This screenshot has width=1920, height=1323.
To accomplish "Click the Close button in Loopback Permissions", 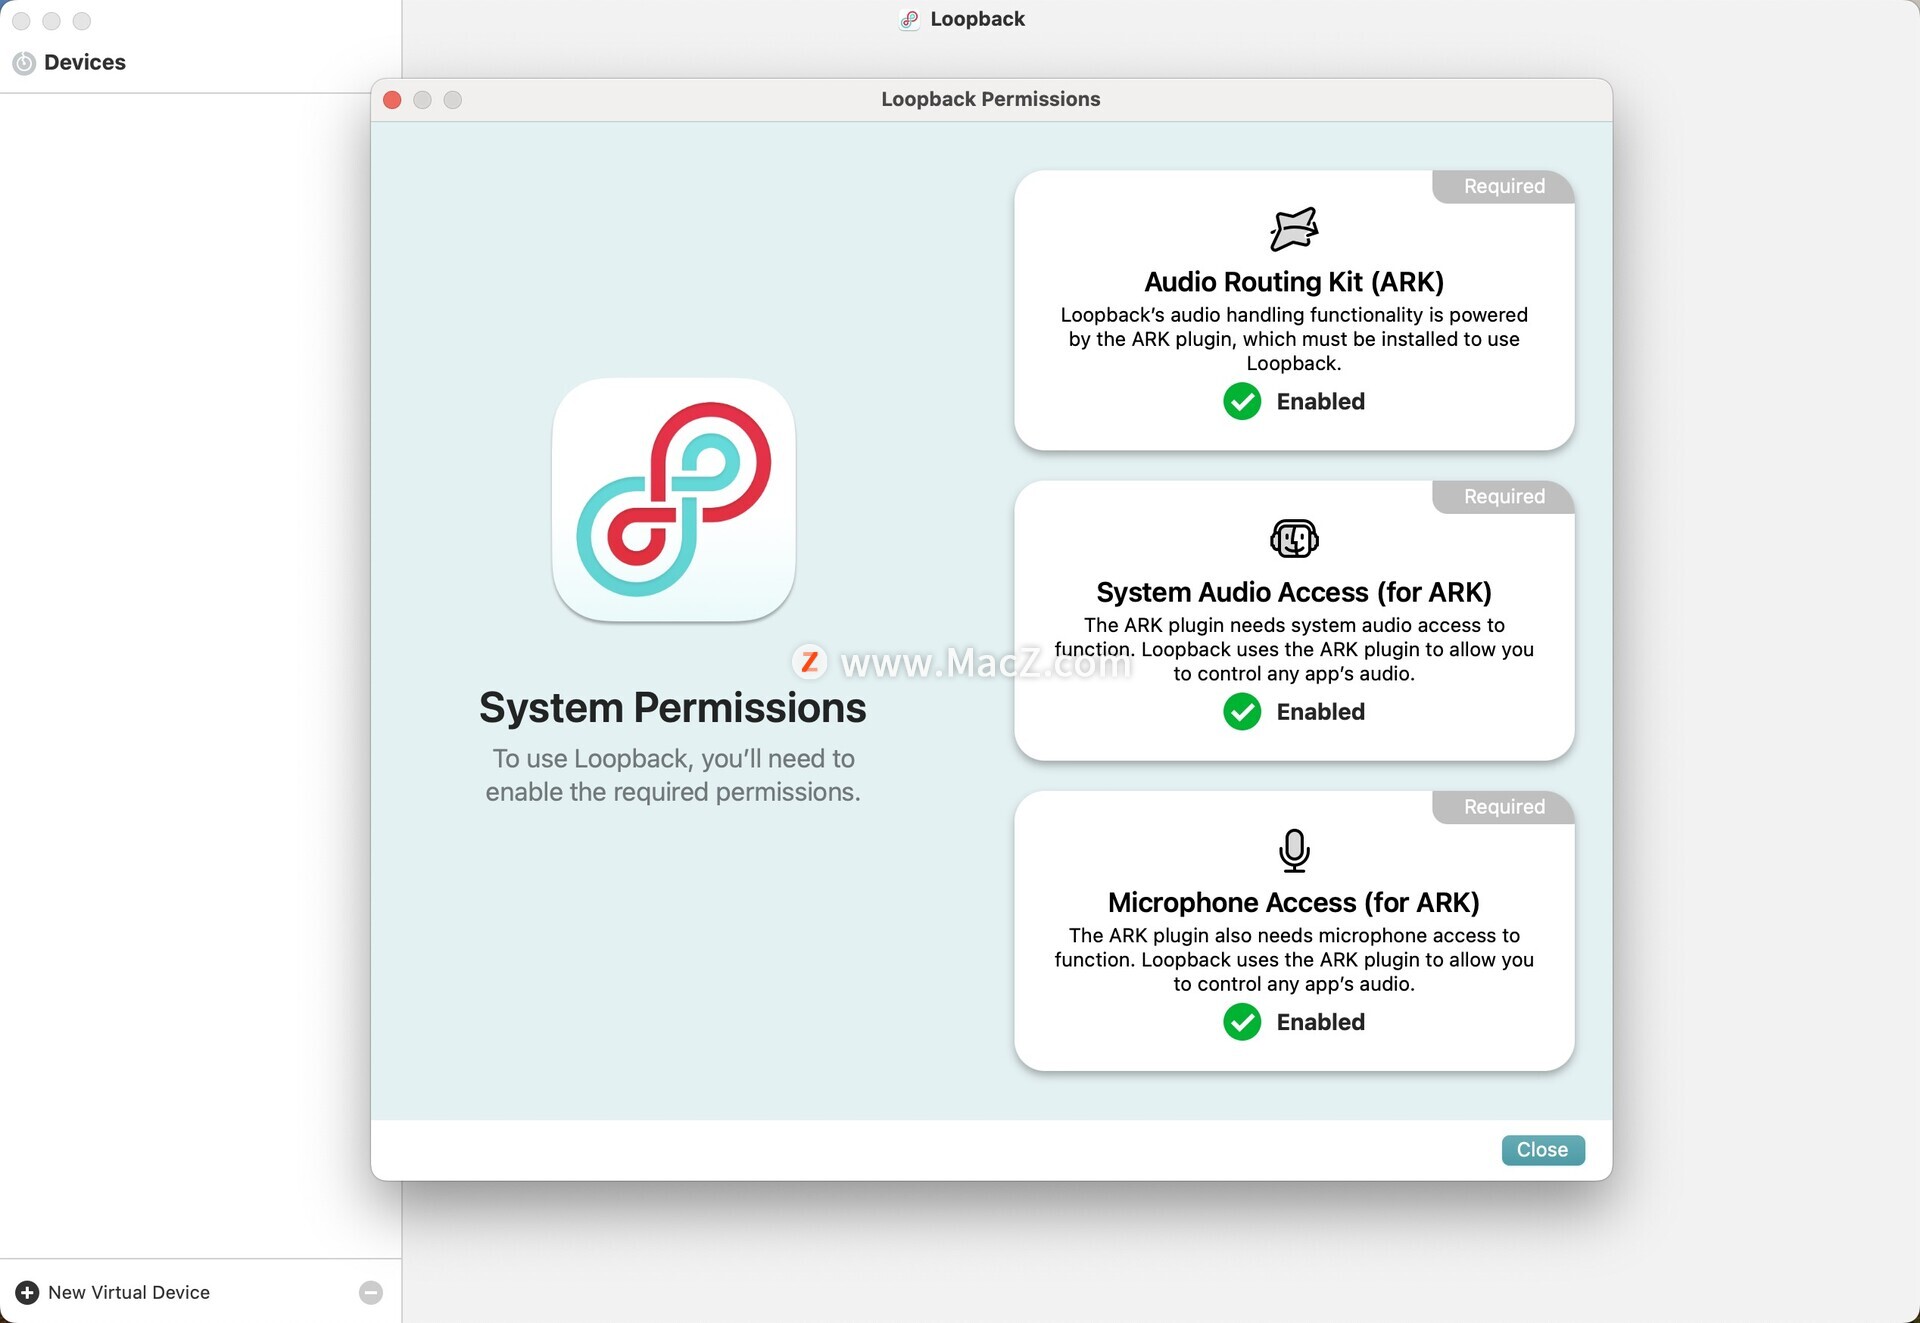I will 1542,1150.
